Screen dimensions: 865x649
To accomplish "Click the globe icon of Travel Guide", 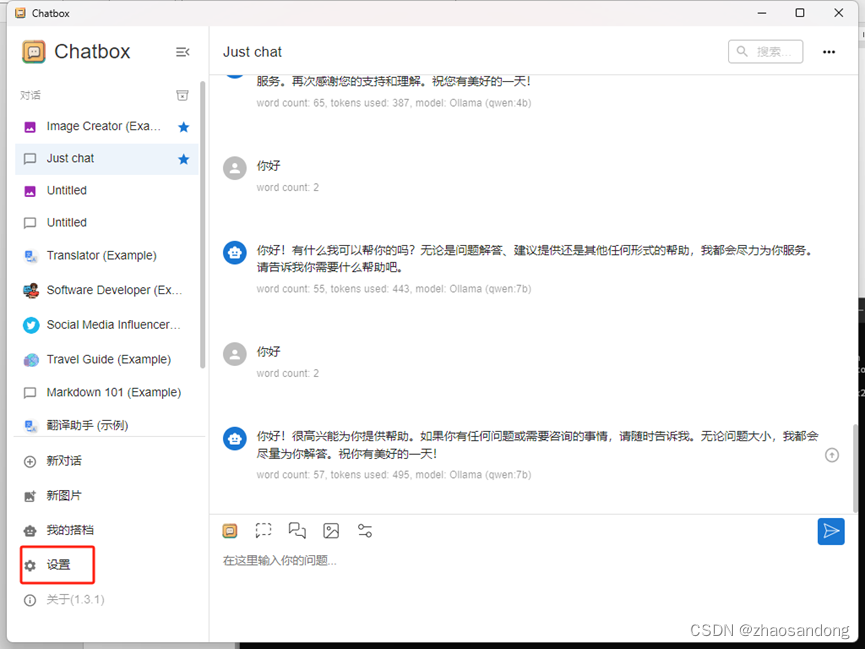I will pos(31,360).
